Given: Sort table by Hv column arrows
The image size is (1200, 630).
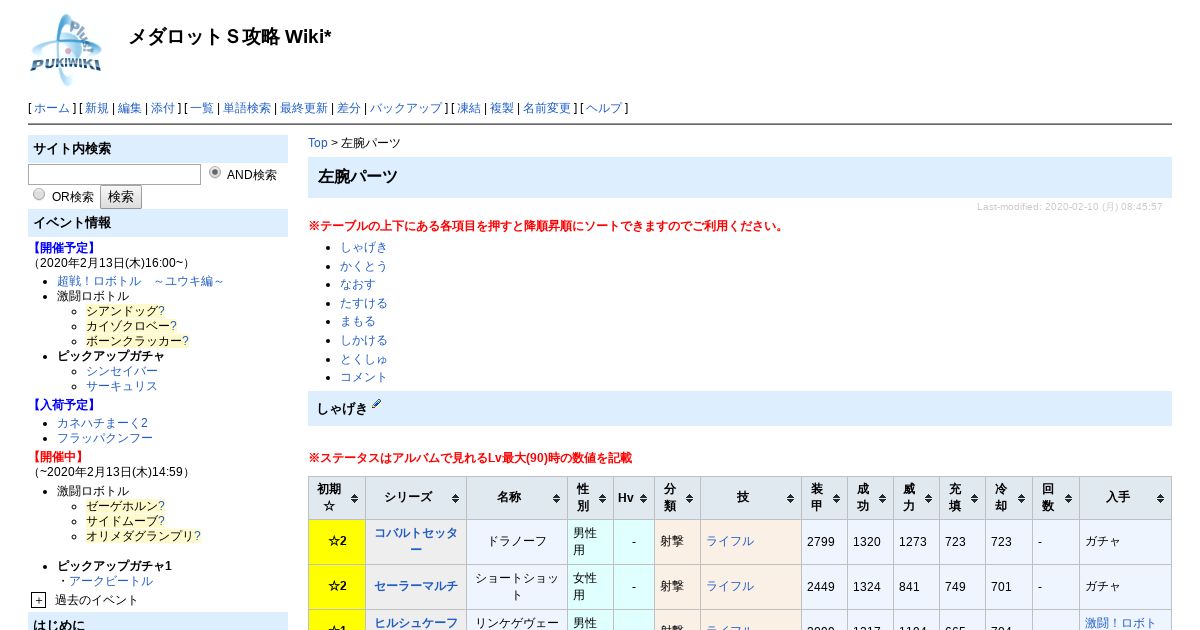Looking at the screenshot, I should pos(644,498).
